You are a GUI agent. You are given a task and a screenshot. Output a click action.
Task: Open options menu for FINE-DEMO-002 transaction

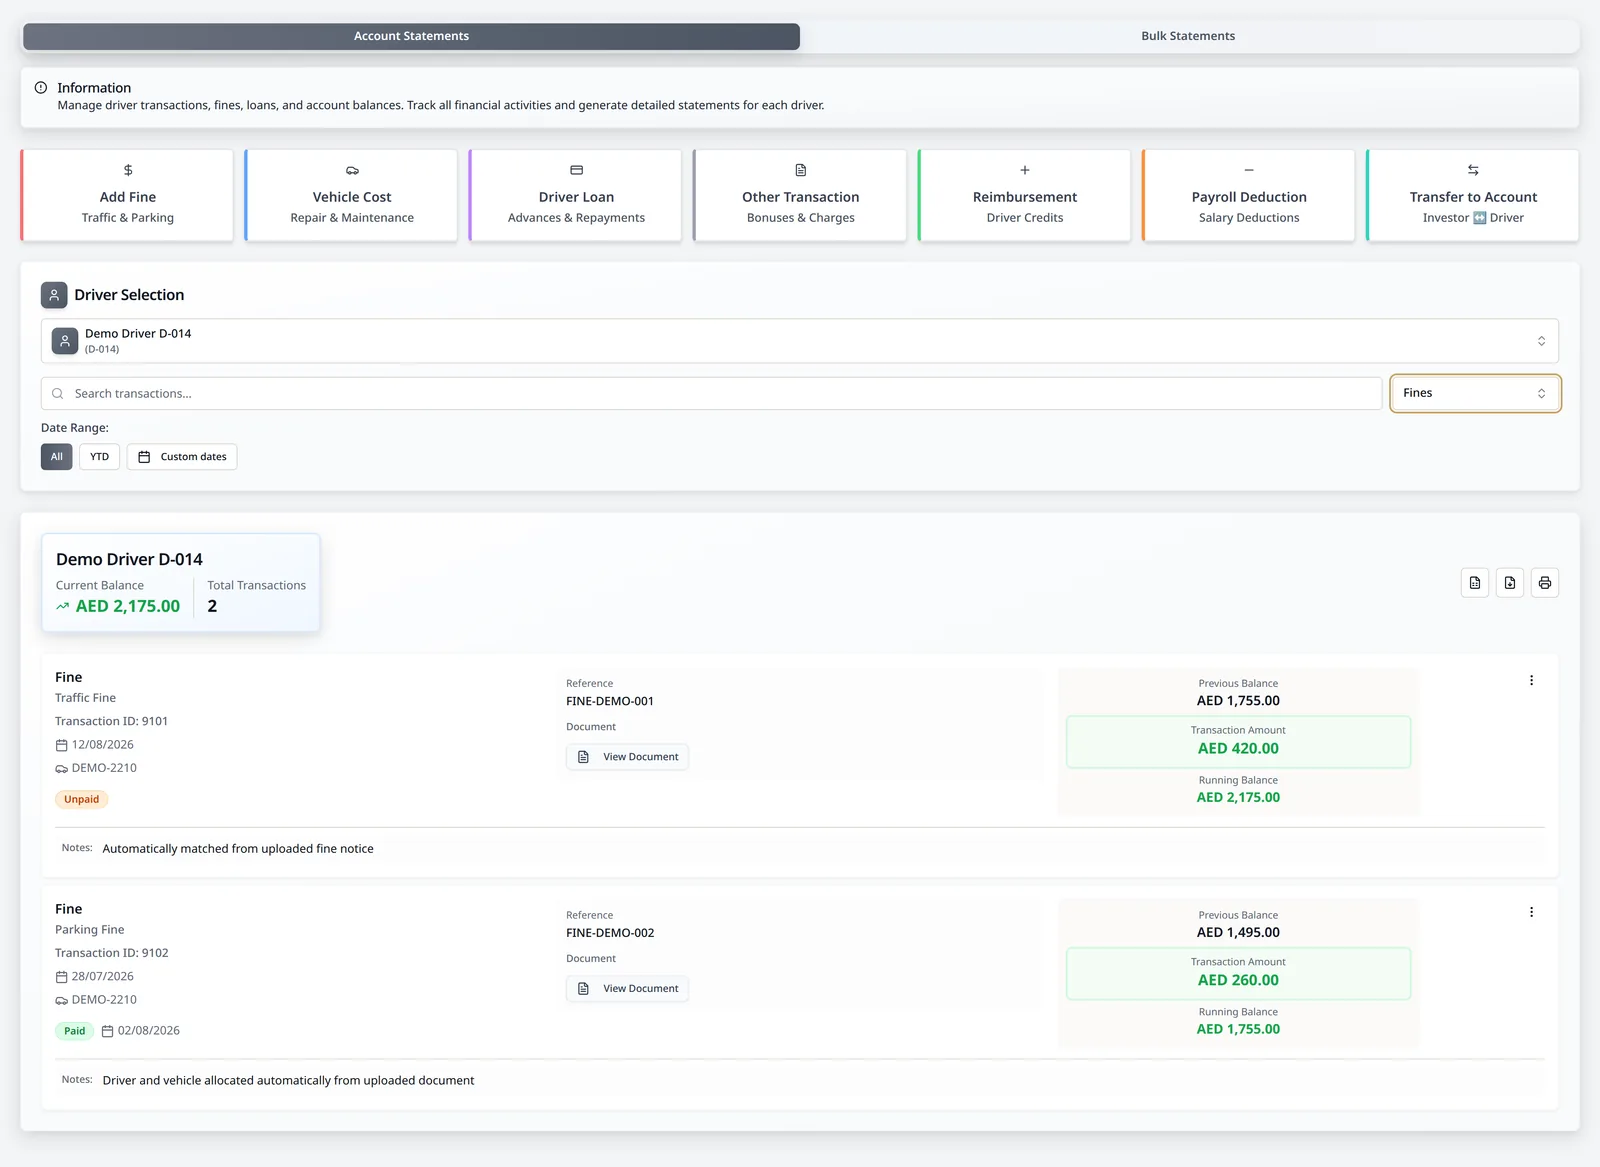coord(1531,912)
